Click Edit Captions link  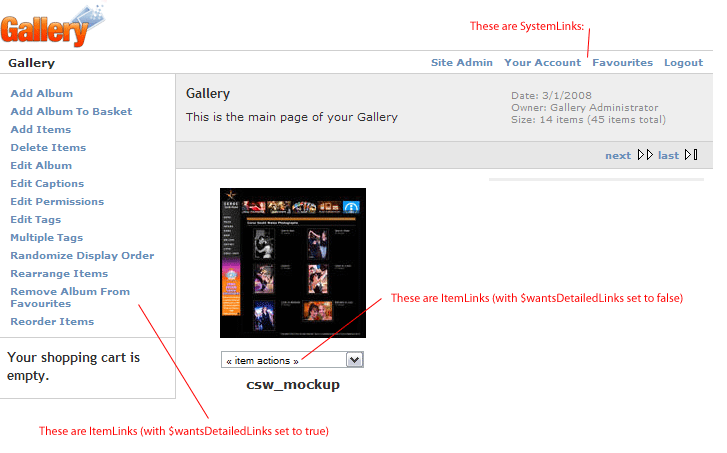pos(47,183)
